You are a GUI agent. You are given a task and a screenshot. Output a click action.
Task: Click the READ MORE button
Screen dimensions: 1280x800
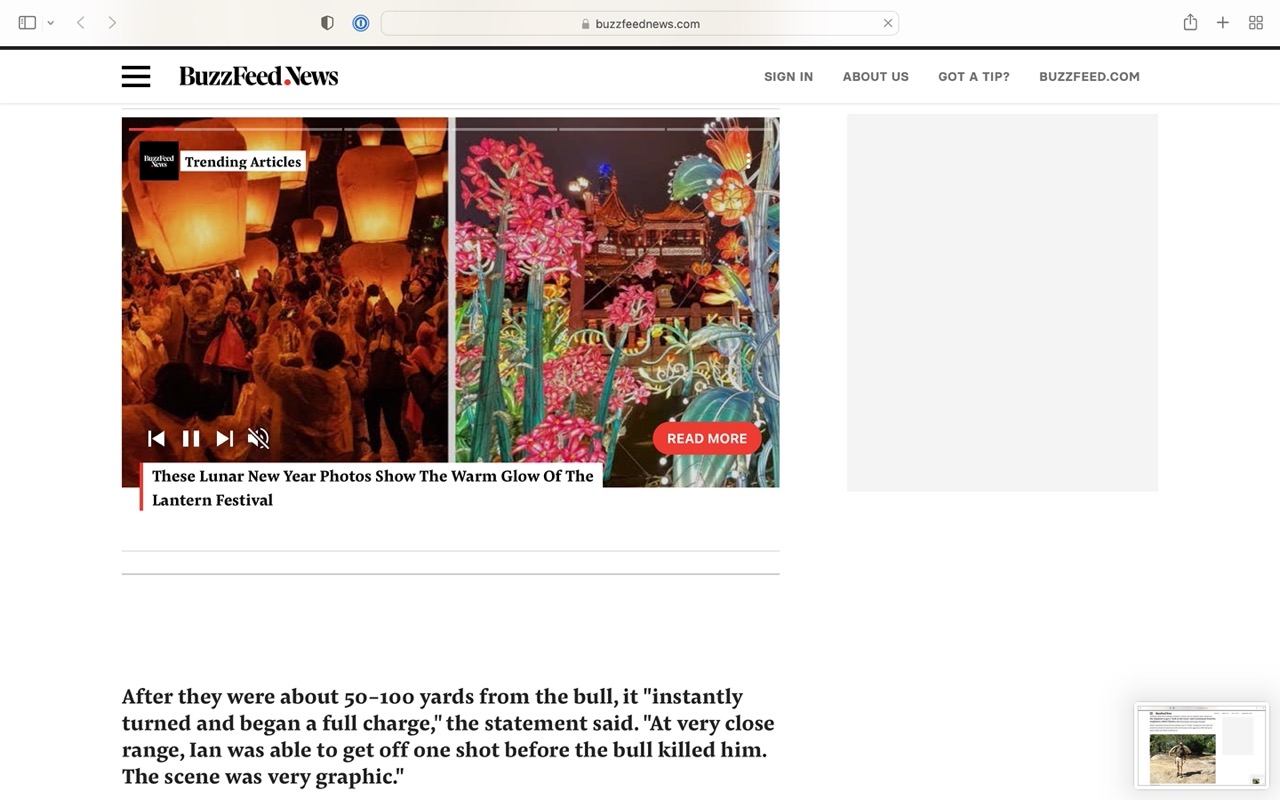pos(707,438)
